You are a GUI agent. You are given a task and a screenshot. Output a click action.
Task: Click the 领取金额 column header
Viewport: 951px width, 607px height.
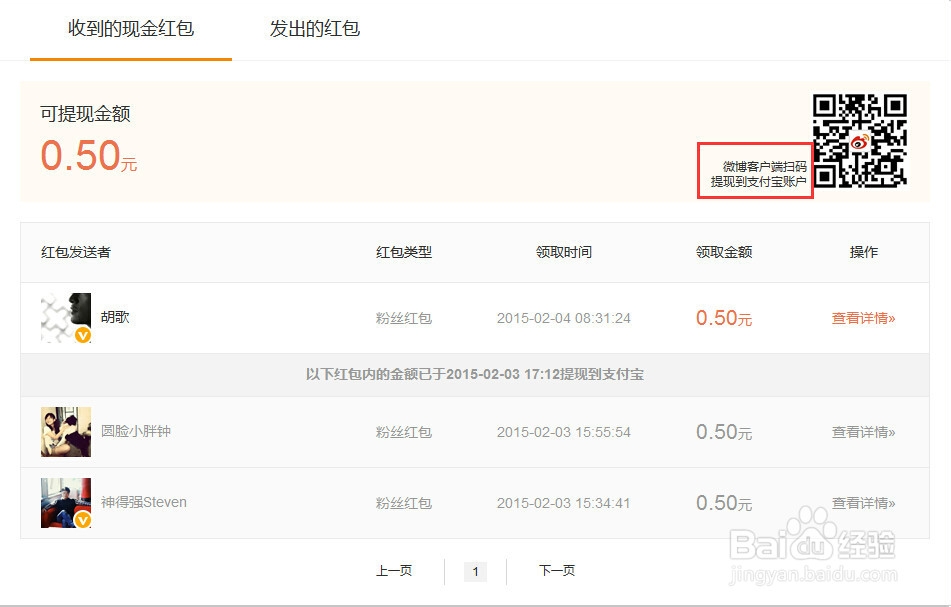click(724, 252)
